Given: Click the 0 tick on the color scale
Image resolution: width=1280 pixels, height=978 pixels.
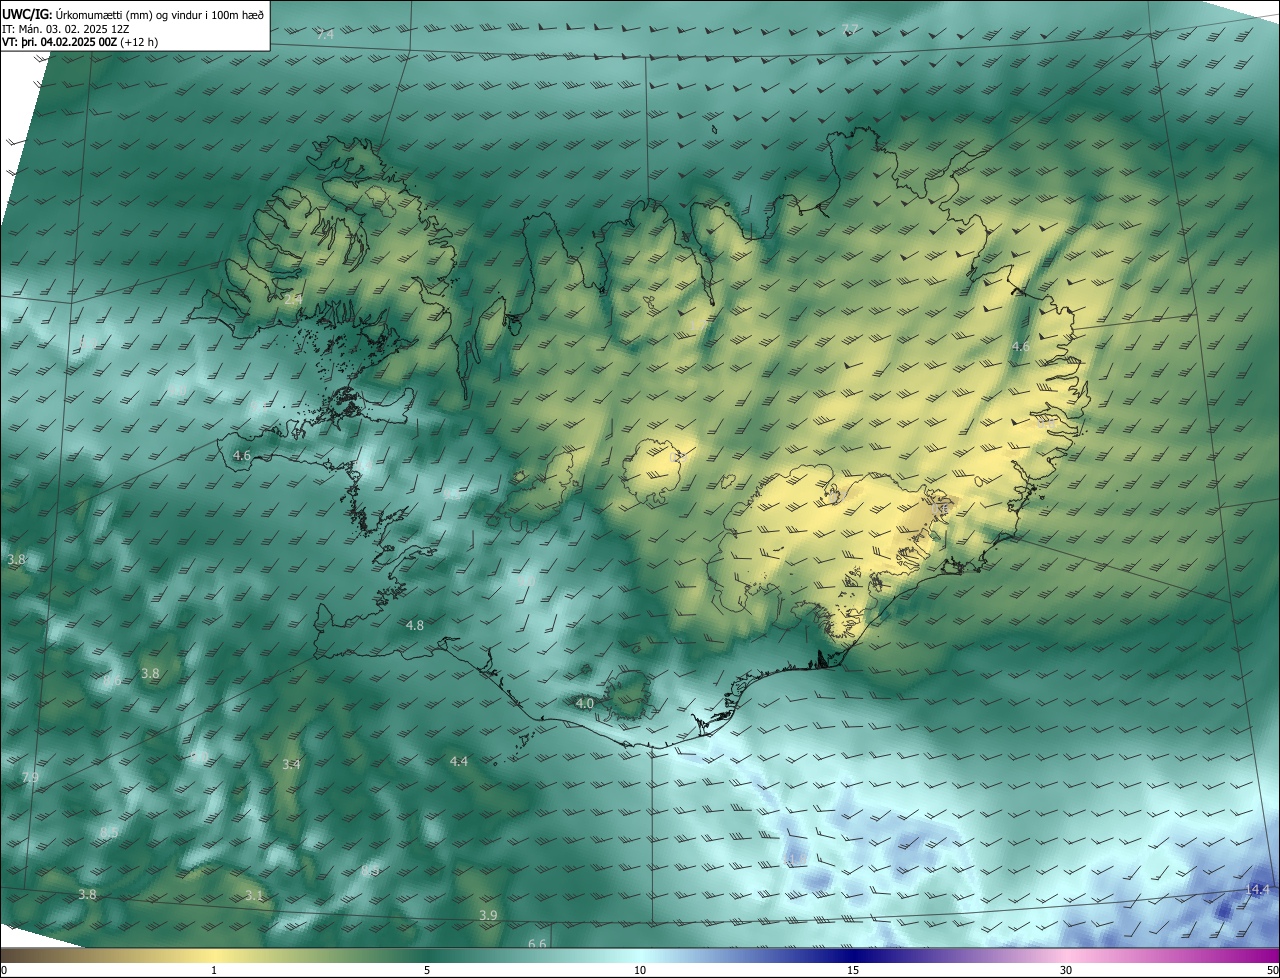Looking at the screenshot, I should [4, 970].
